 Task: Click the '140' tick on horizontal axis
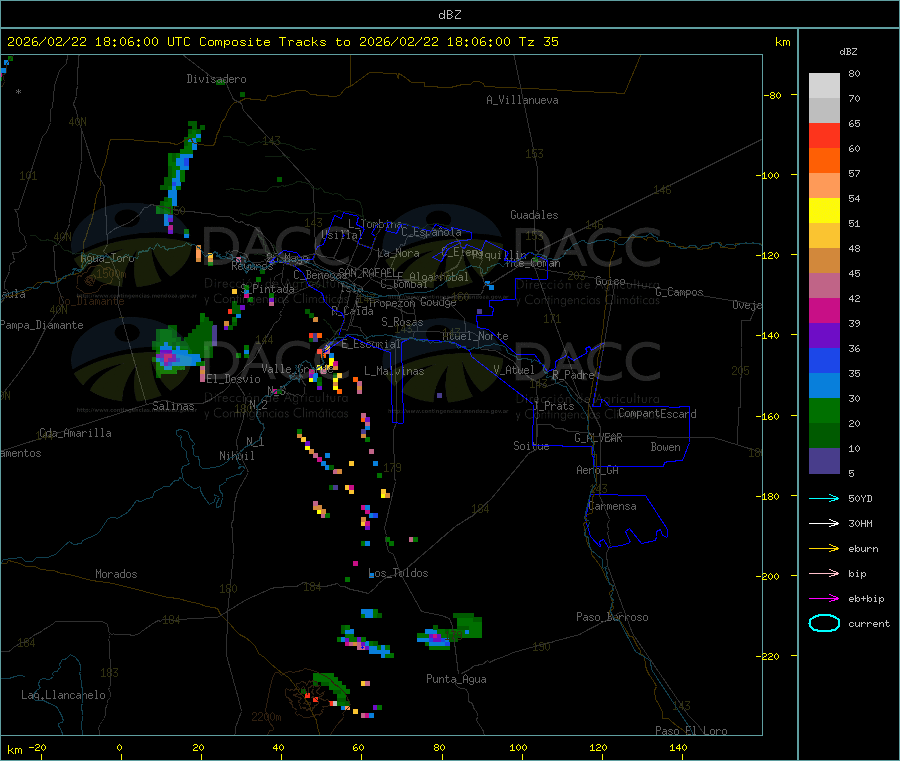click(x=678, y=747)
